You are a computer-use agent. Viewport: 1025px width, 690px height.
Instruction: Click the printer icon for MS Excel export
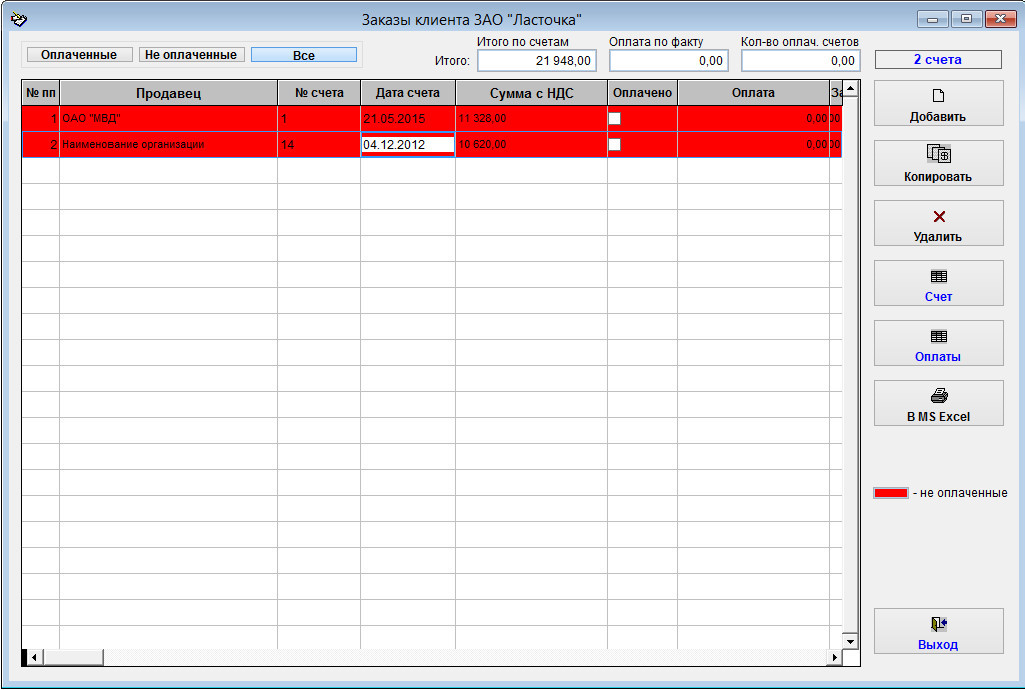click(x=939, y=395)
